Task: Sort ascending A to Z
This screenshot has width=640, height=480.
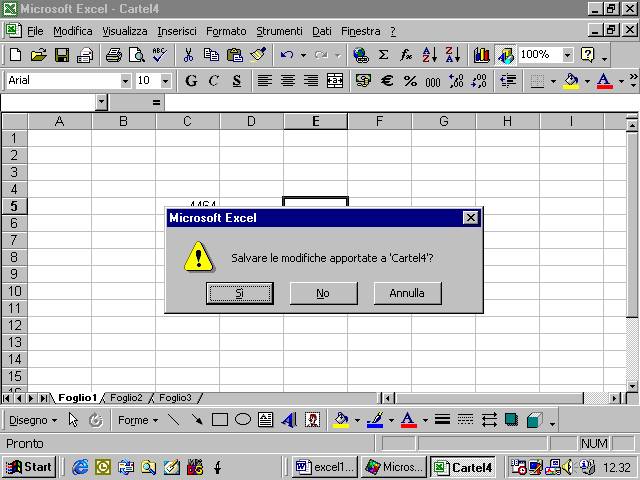Action: [429, 55]
